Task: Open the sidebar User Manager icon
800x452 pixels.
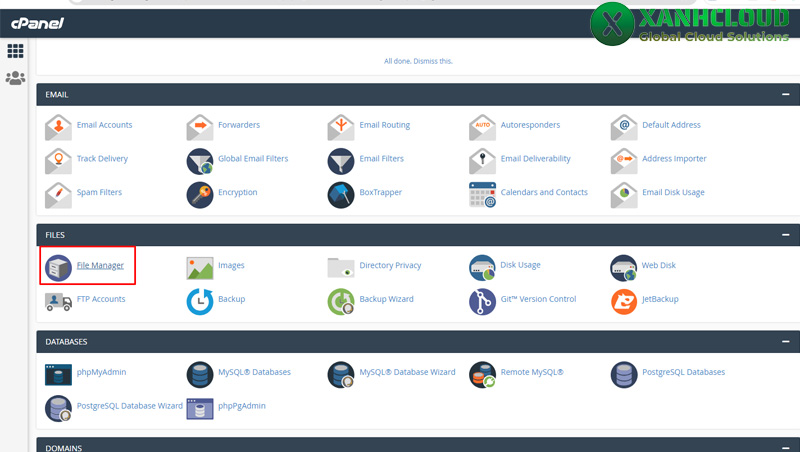Action: [15, 78]
